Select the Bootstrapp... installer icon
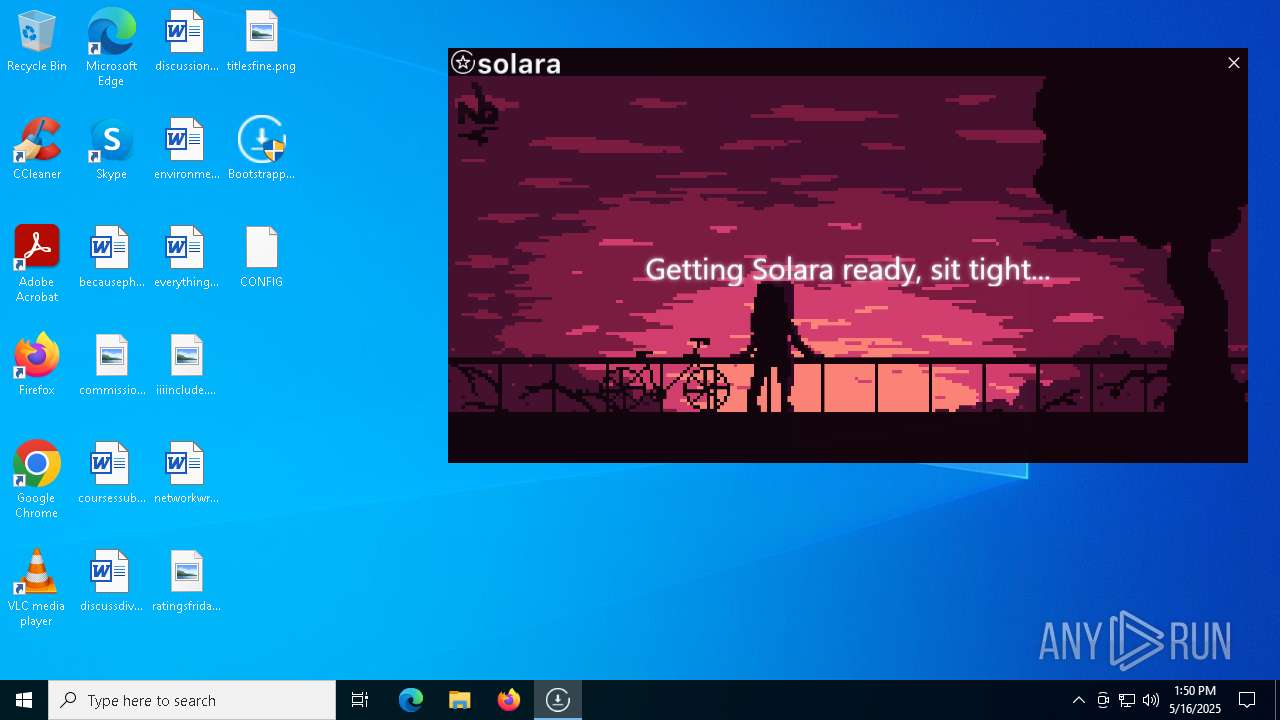The image size is (1280, 720). click(261, 149)
